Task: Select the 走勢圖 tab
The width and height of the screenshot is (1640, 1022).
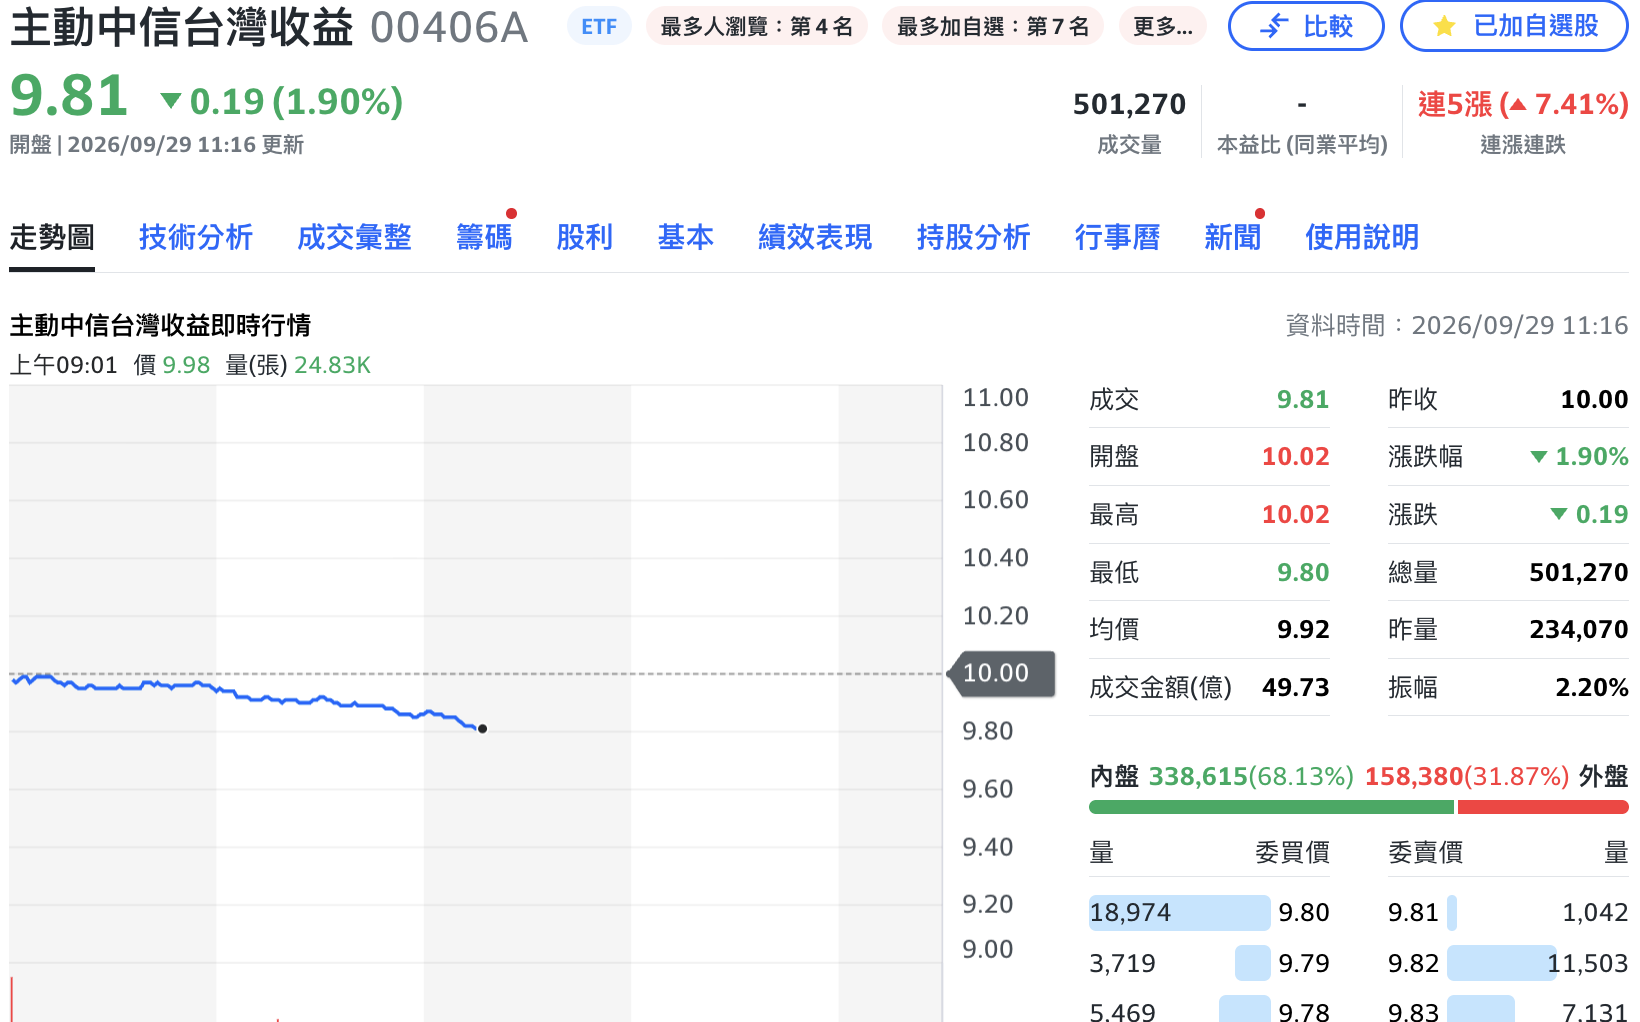Action: (52, 238)
